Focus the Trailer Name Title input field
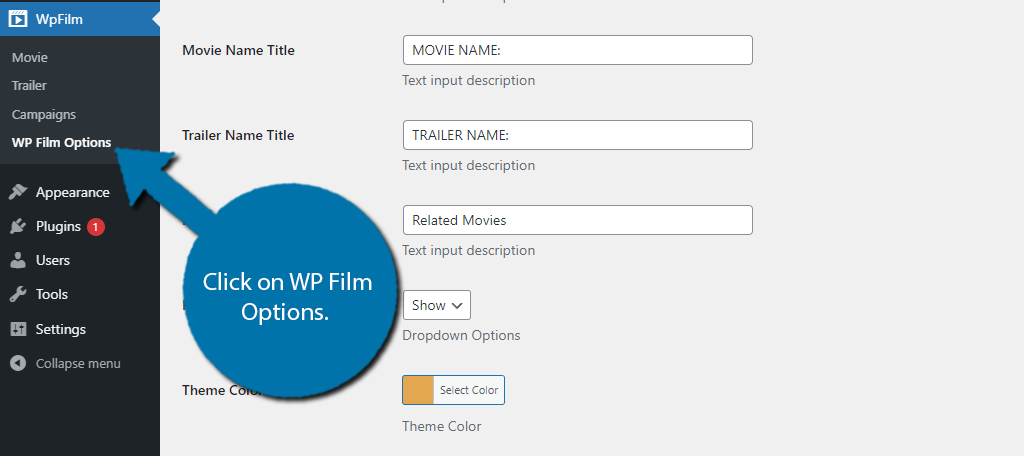 pos(577,135)
